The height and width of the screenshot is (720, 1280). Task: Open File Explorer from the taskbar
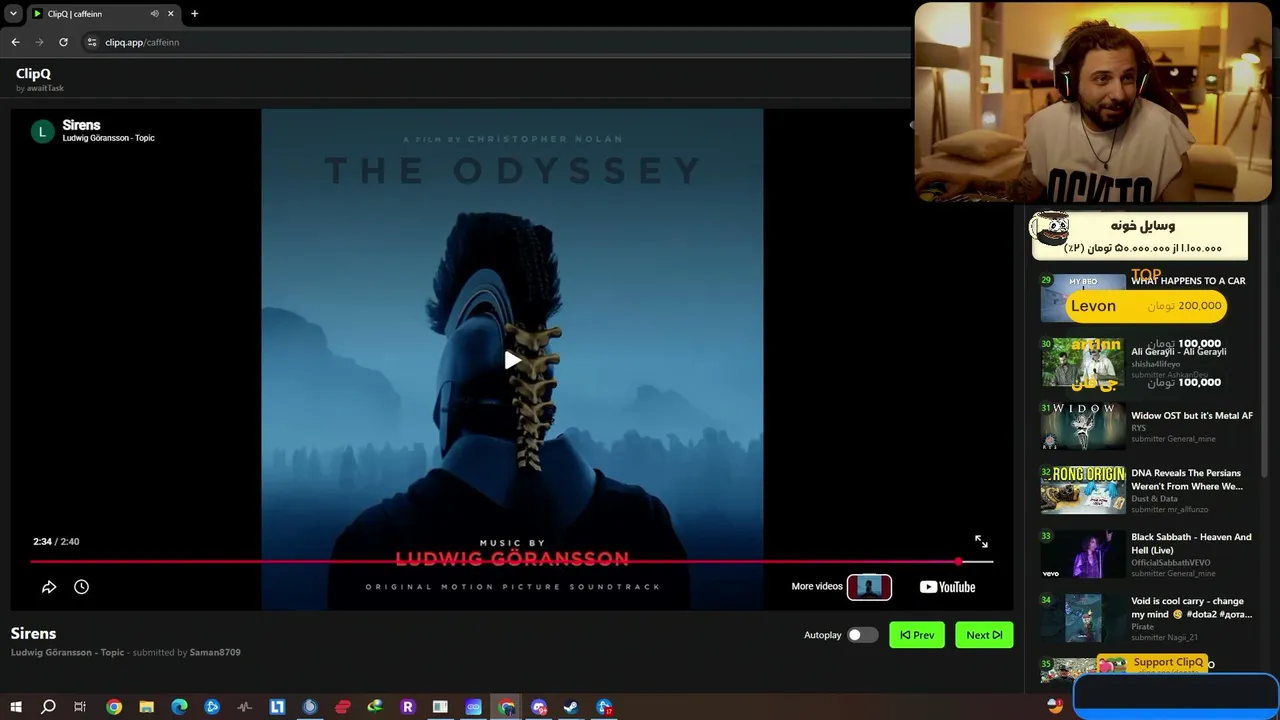147,707
